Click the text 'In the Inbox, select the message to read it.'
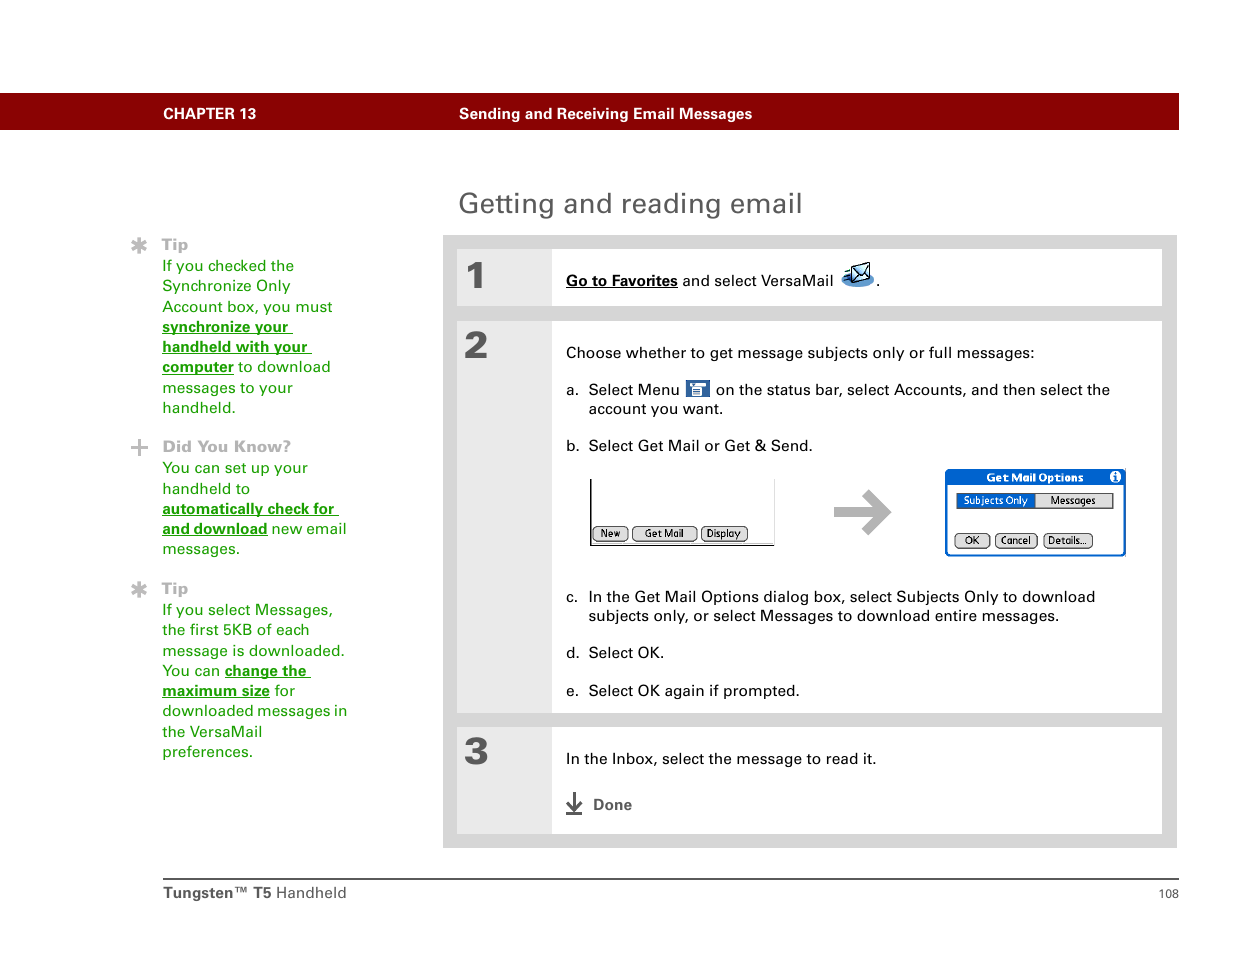 click(x=721, y=759)
